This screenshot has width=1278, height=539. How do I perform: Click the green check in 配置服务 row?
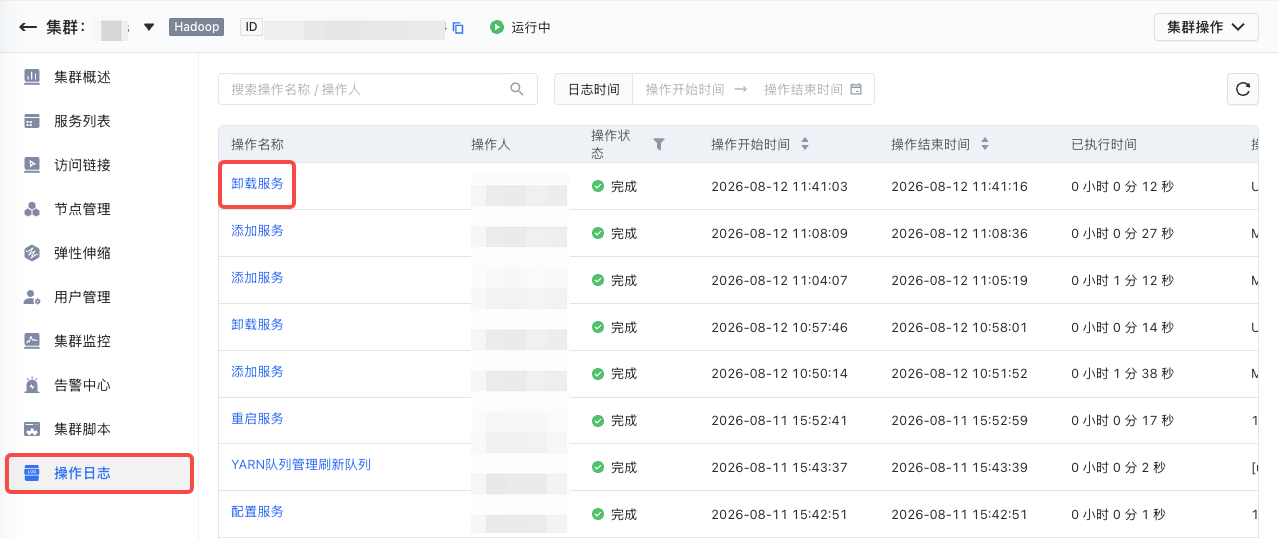[x=598, y=514]
